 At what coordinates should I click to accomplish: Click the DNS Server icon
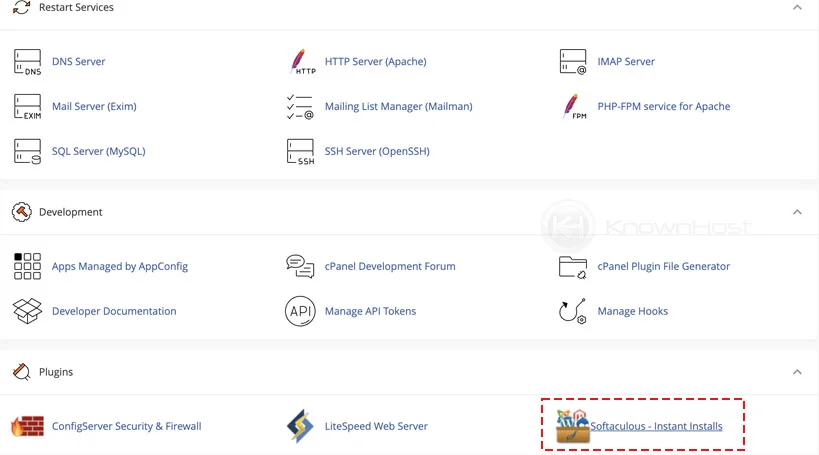tap(28, 62)
